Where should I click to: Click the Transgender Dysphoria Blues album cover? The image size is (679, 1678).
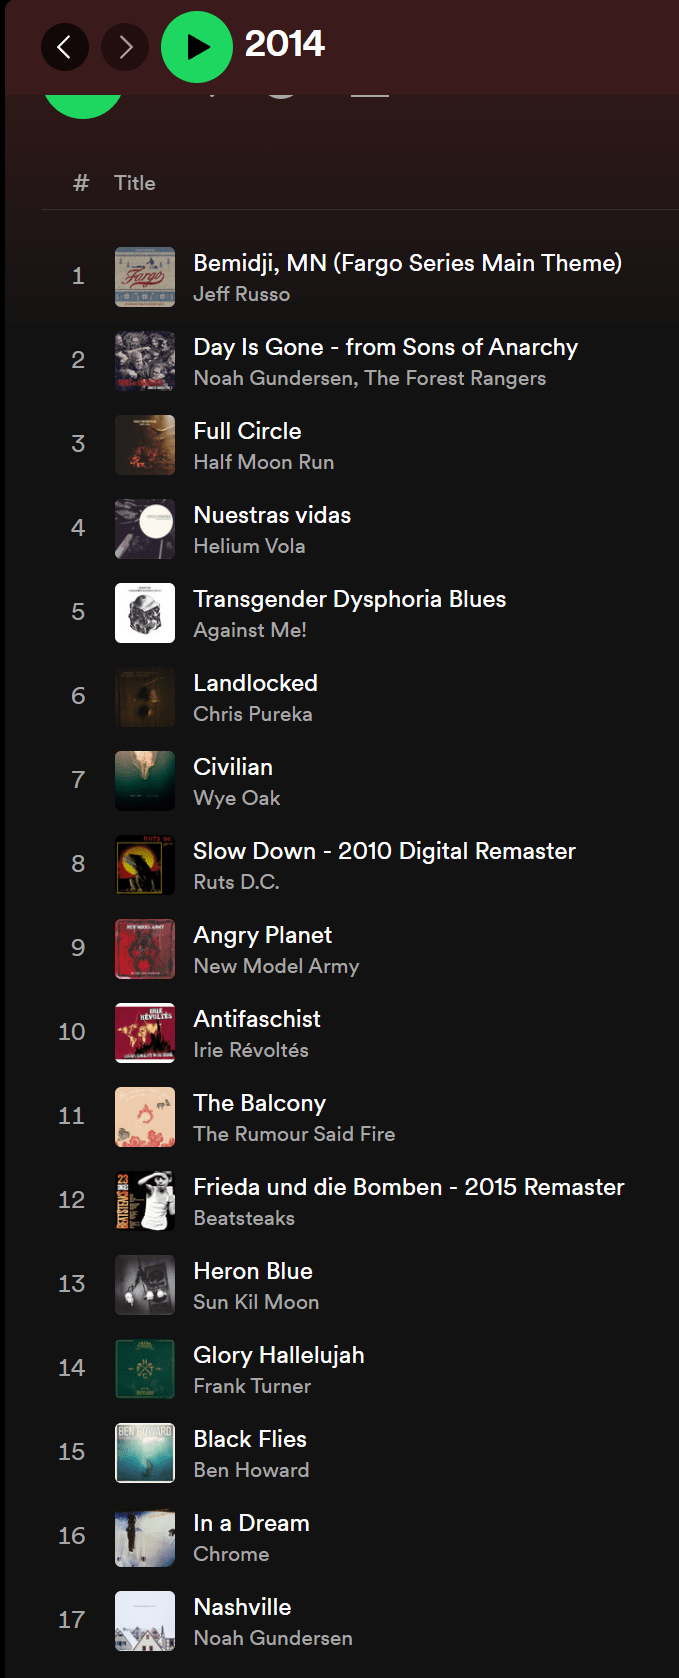[x=145, y=613]
